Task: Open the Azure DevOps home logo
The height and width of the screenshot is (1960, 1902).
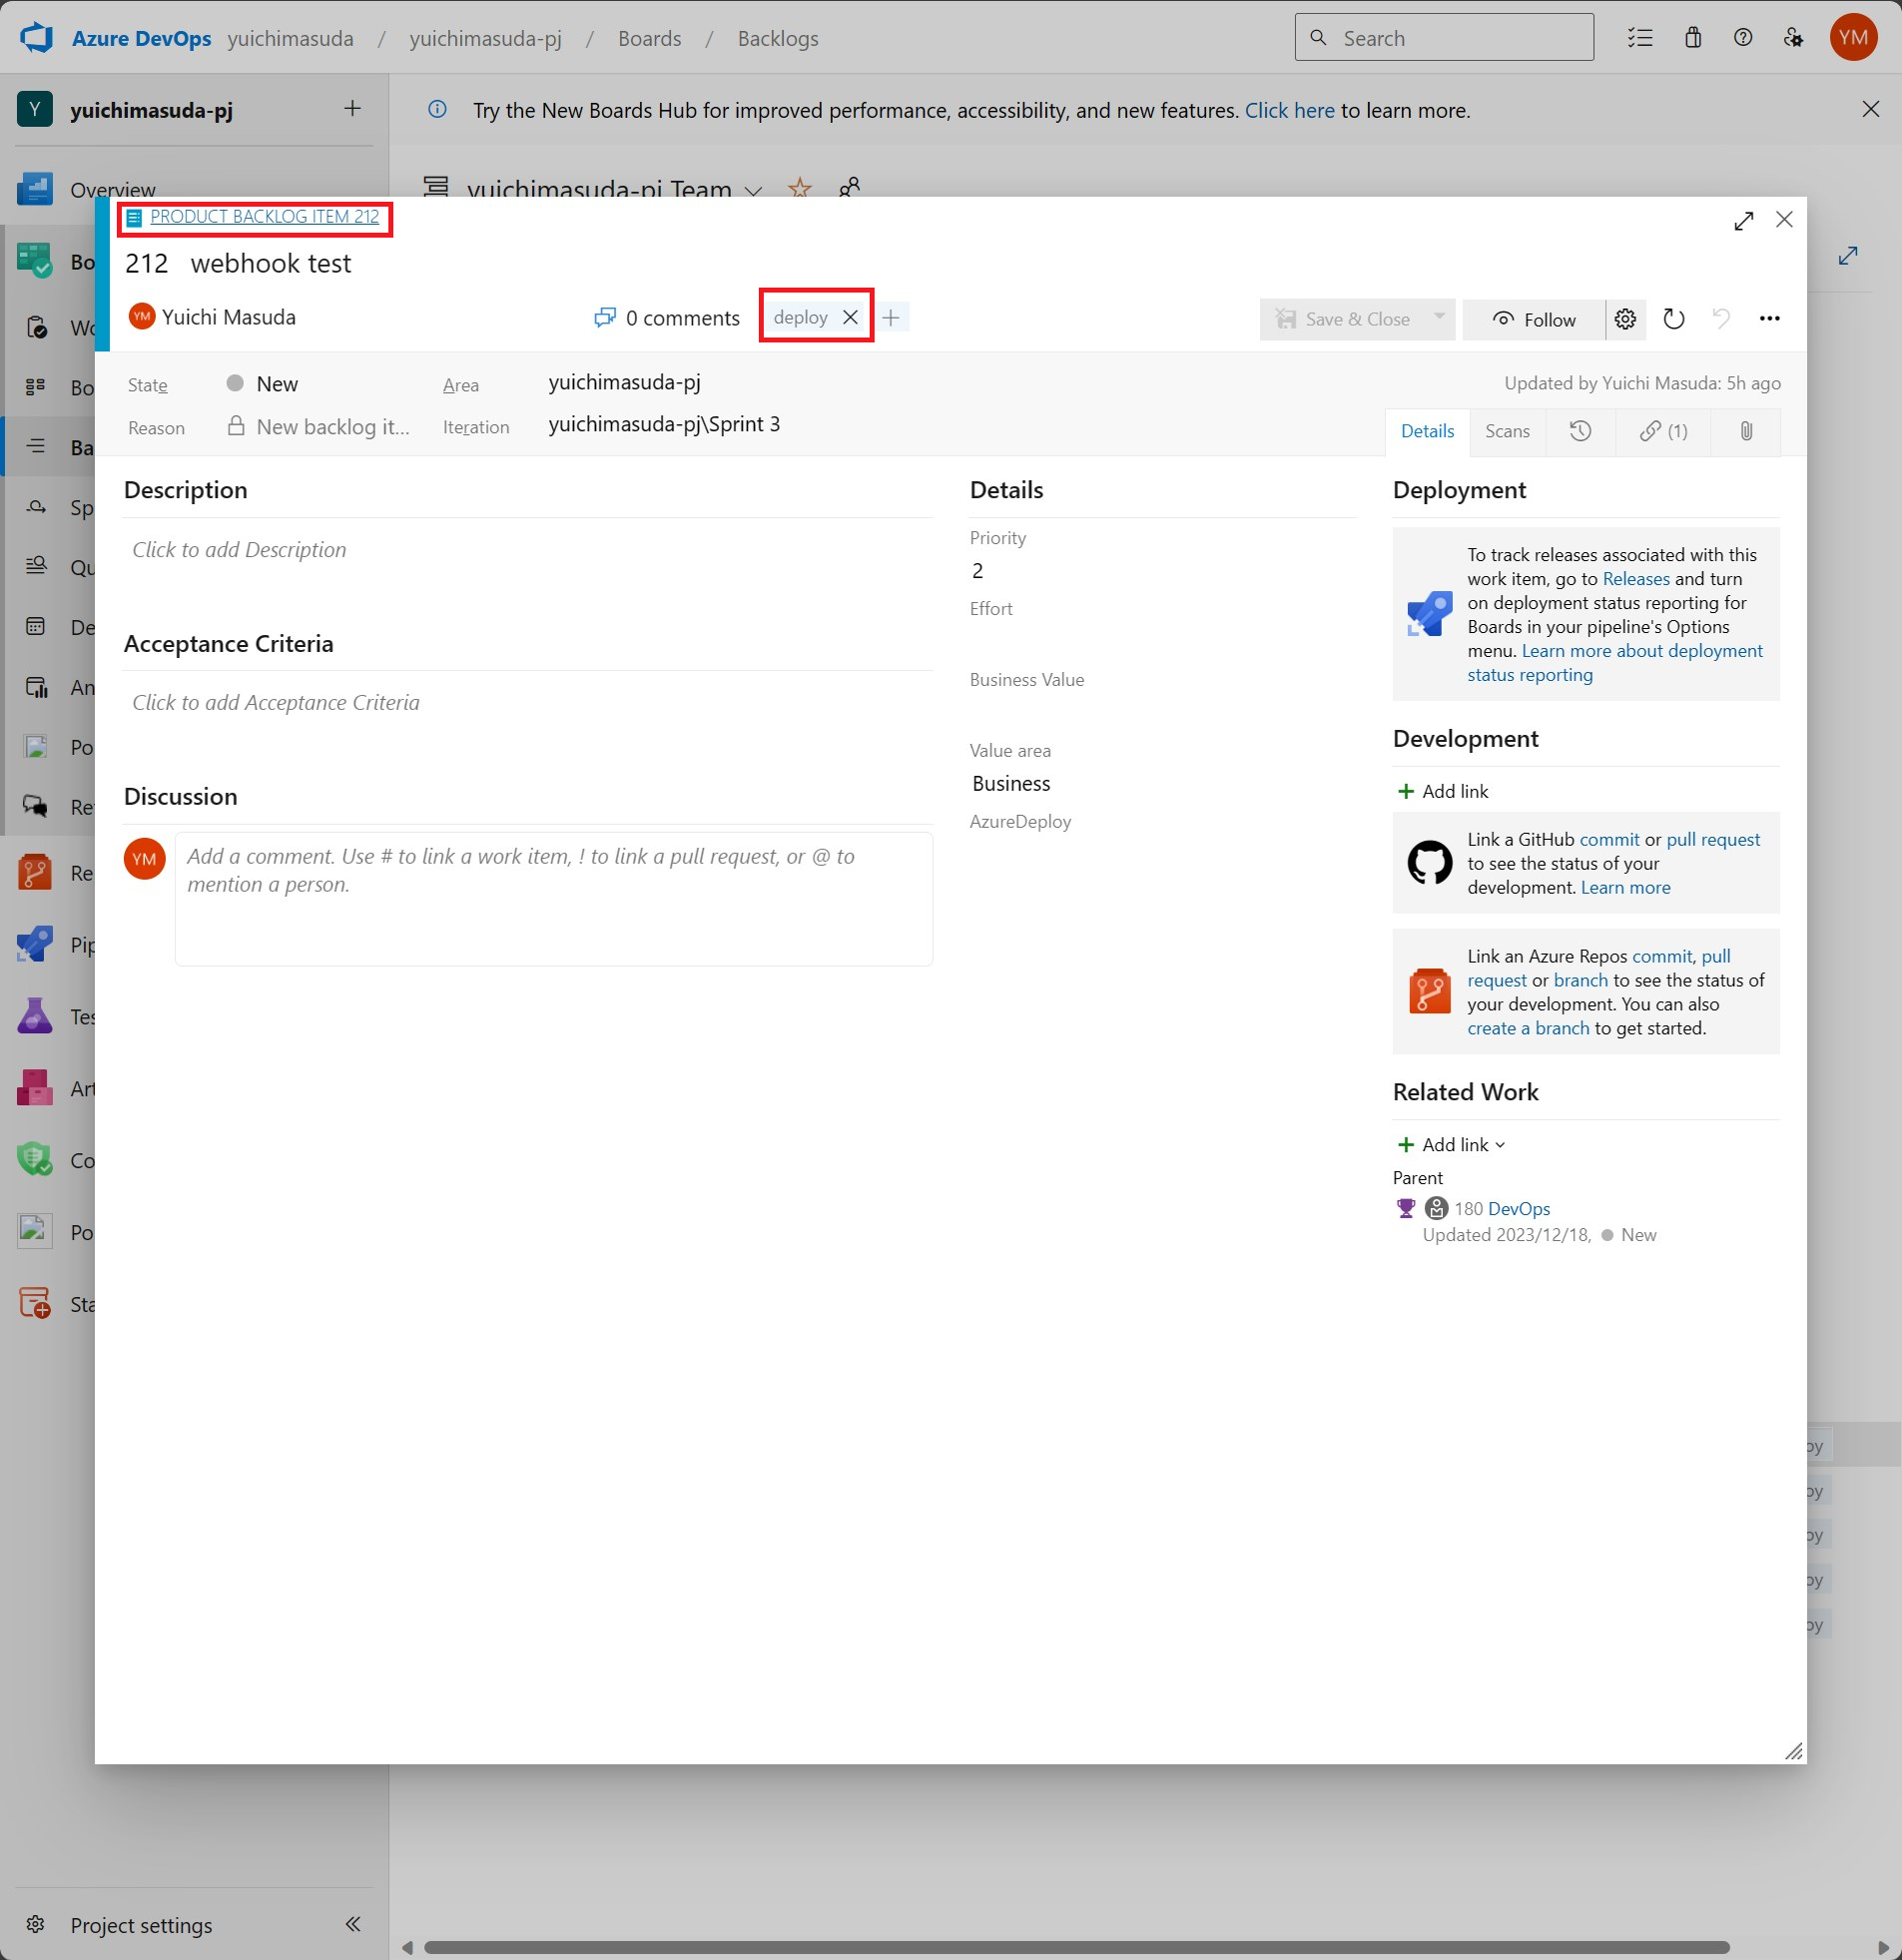Action: 37,38
